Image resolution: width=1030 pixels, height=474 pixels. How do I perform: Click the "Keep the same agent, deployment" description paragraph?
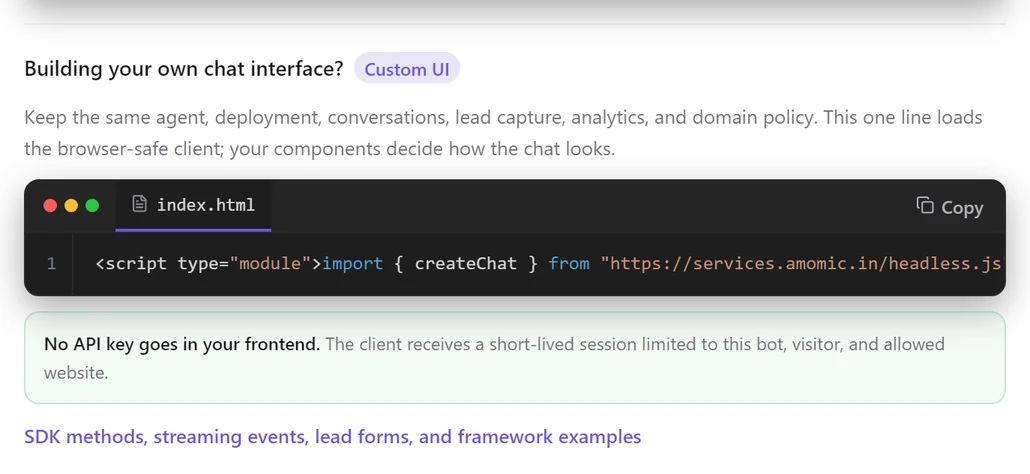503,133
